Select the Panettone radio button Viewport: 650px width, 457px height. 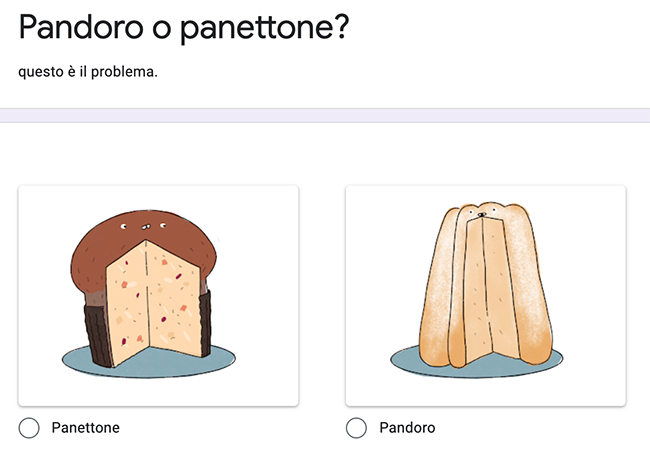(30, 428)
